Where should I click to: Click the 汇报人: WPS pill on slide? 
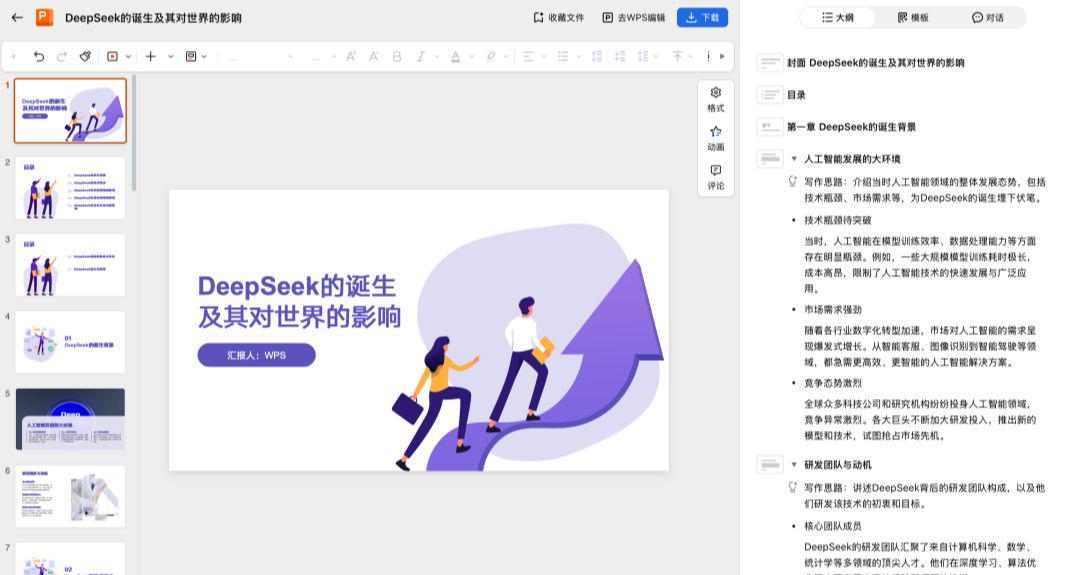256,355
